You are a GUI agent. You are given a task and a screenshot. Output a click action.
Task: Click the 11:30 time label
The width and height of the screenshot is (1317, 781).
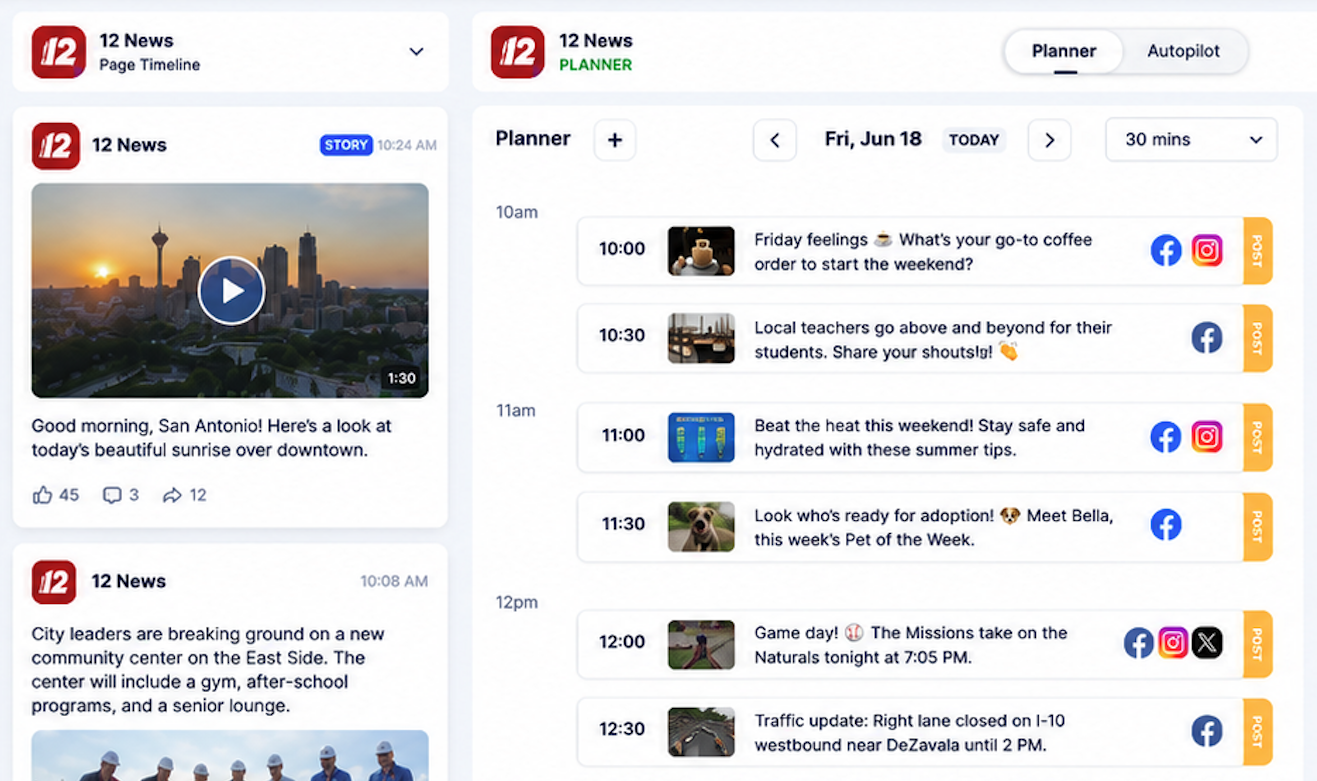click(623, 524)
